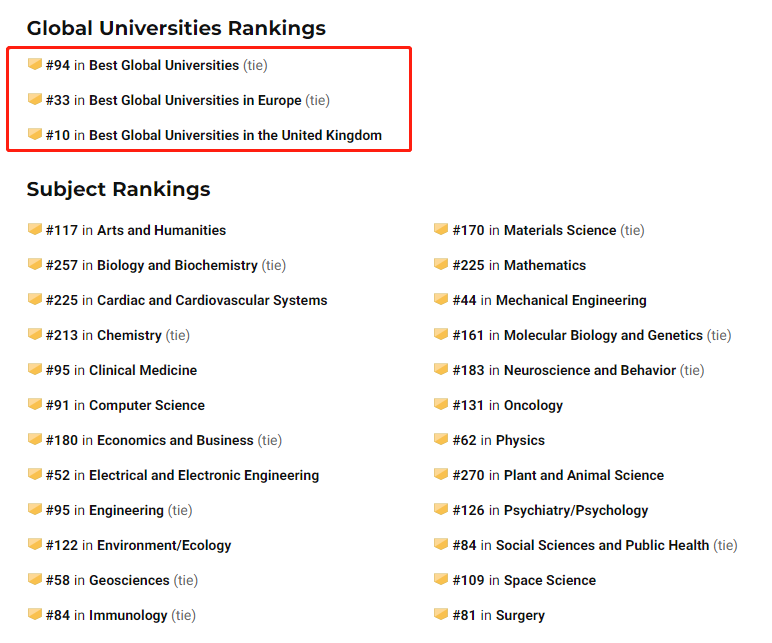
Task: Click the badge icon beside Molecular Biology and Genetics
Action: click(x=441, y=334)
